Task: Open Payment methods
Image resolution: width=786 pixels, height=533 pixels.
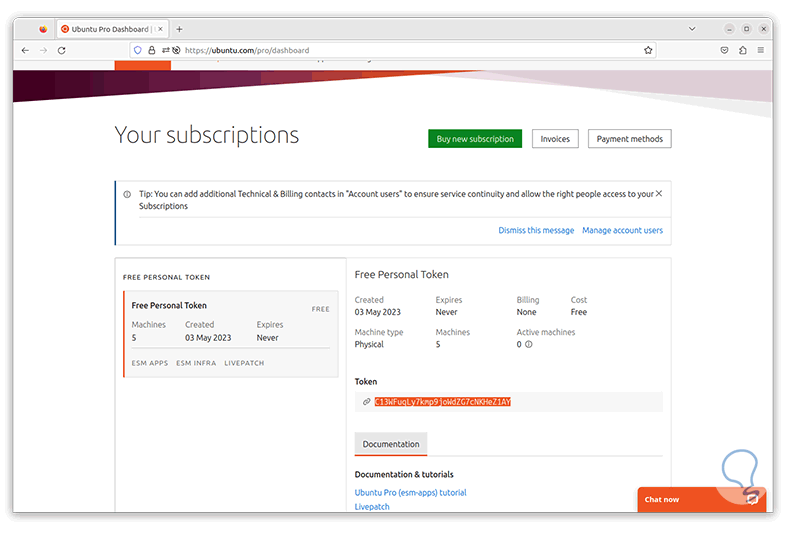Action: [630, 139]
